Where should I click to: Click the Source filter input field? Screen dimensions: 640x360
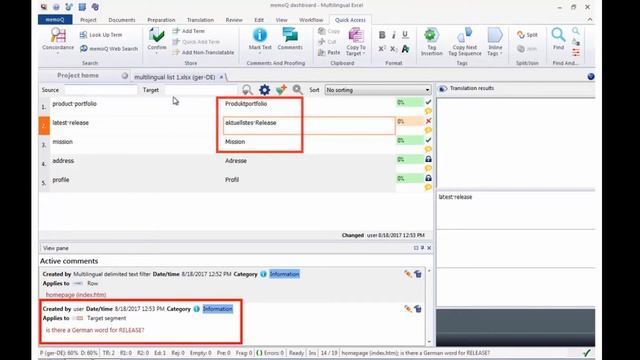100,90
